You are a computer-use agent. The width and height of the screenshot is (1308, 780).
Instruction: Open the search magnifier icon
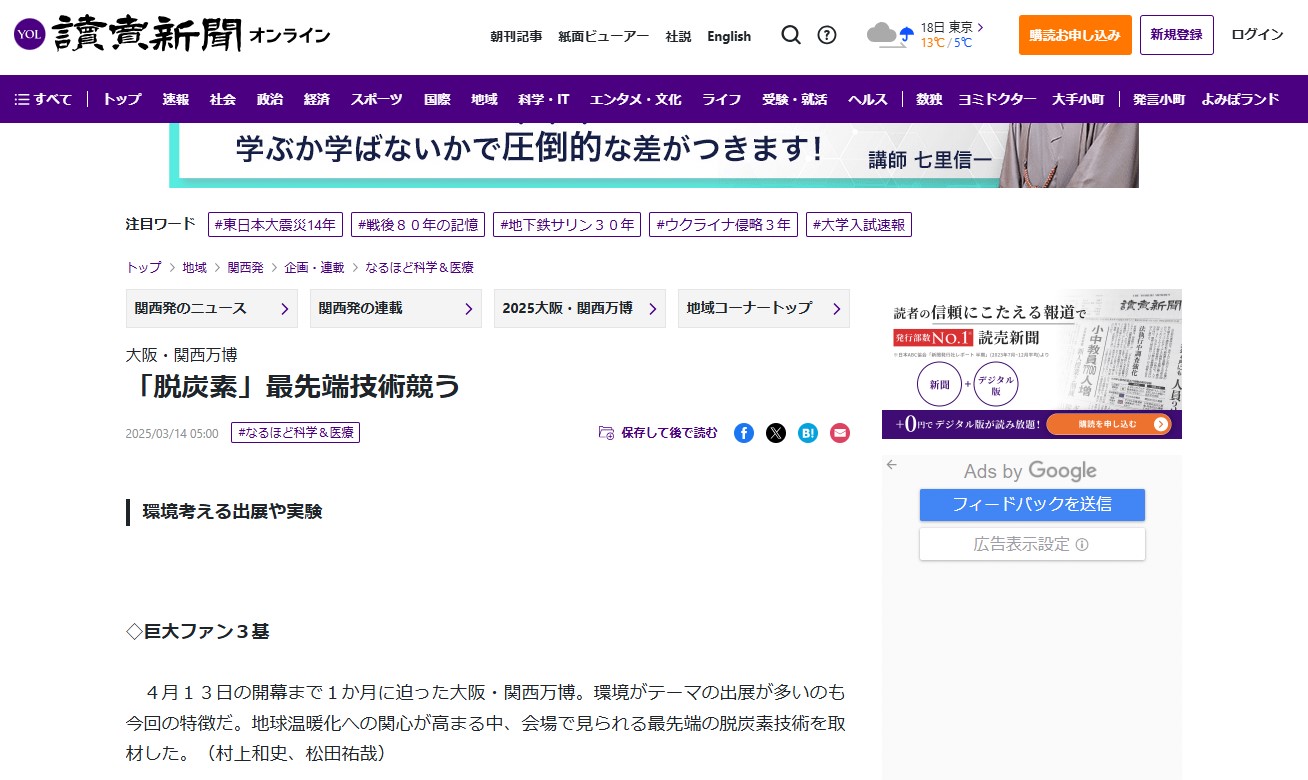pyautogui.click(x=791, y=35)
